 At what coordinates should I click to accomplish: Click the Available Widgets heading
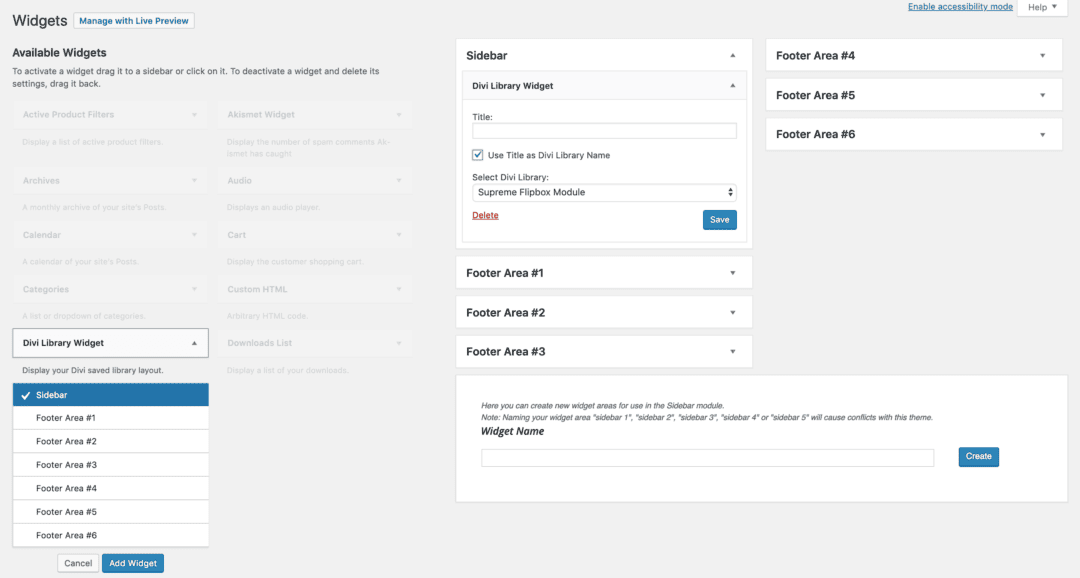pos(59,53)
